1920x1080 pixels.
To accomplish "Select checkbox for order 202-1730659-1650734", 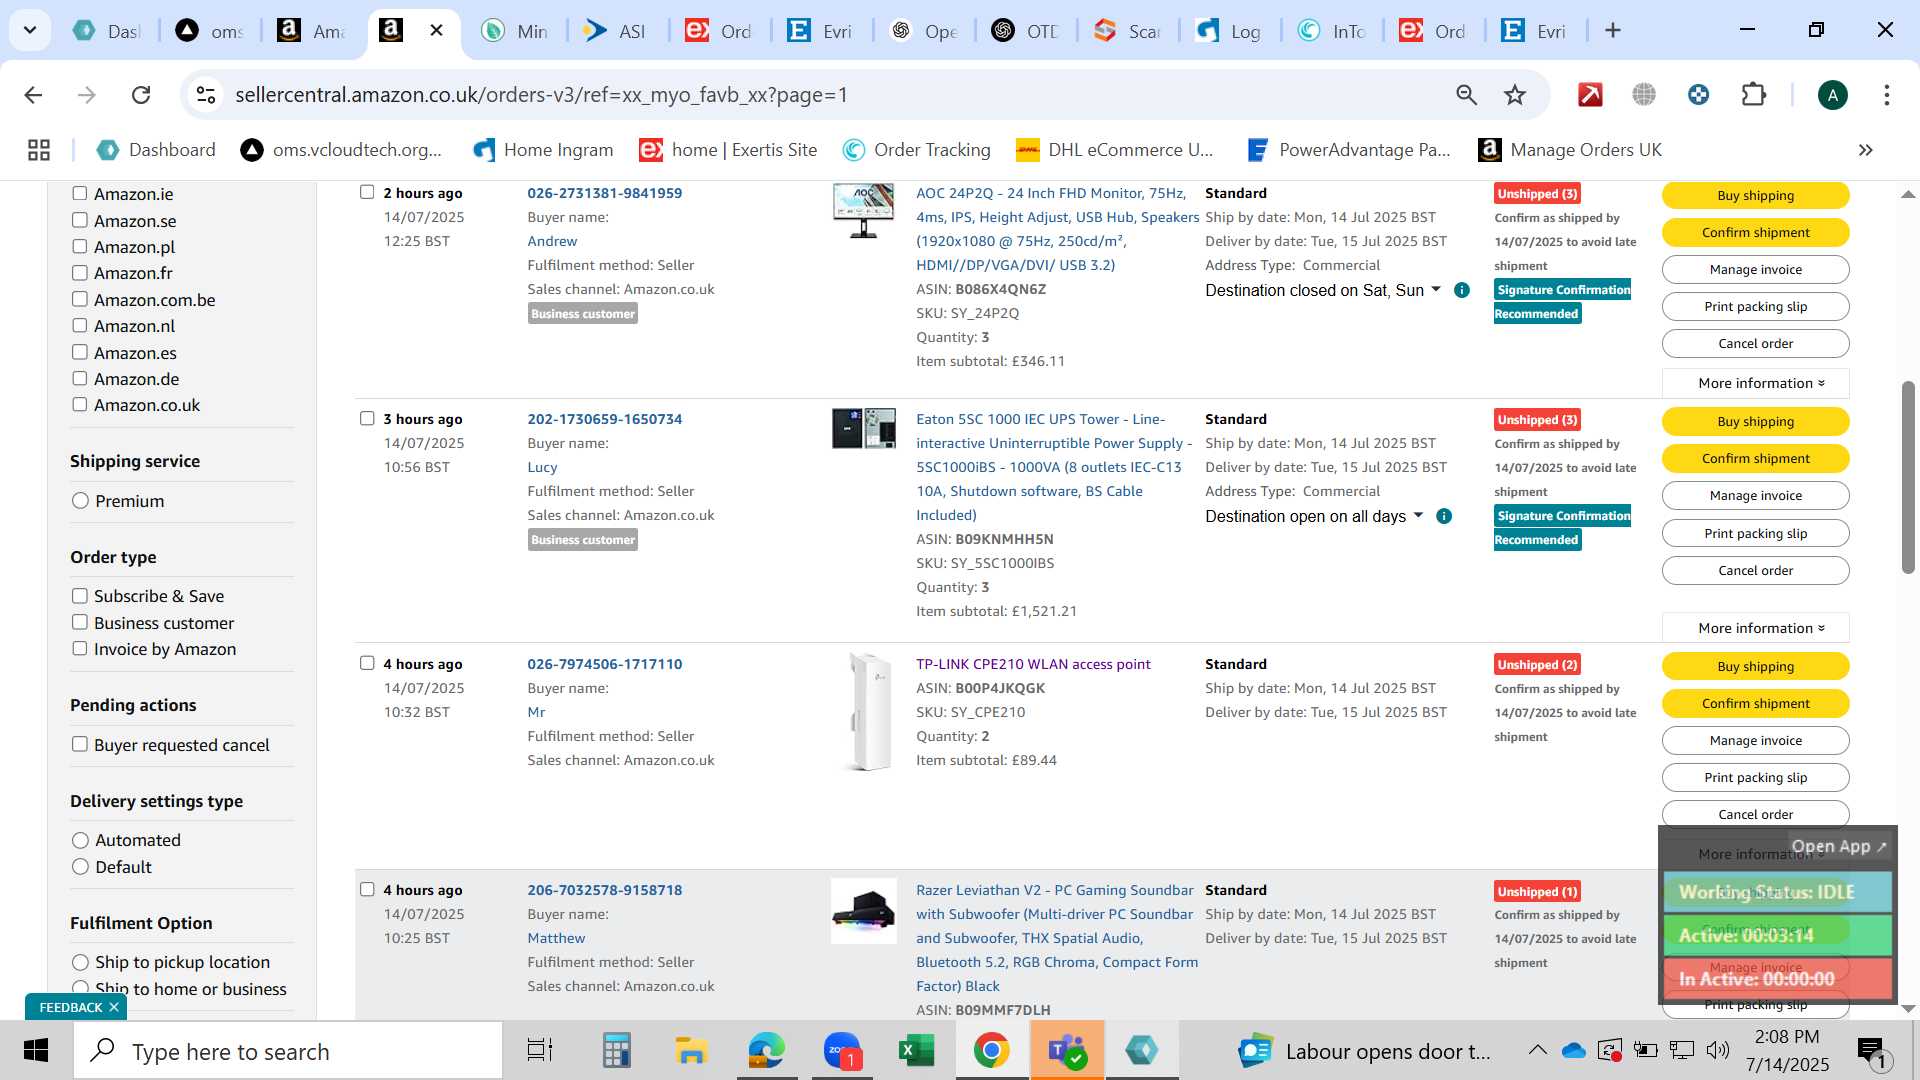I will [367, 418].
